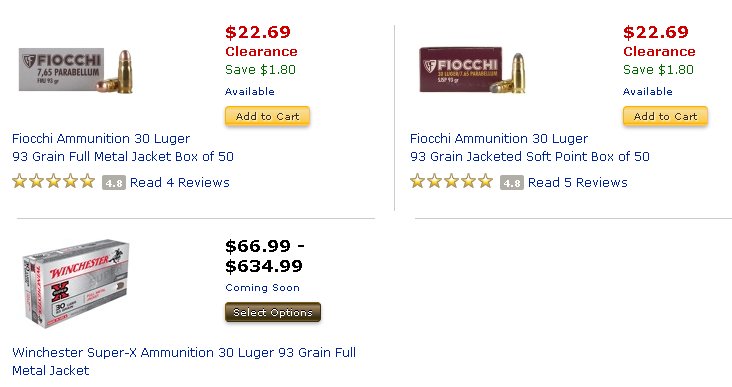
Task: Click 4.8 rating badge beside Read 5 Reviews
Action: 512,183
